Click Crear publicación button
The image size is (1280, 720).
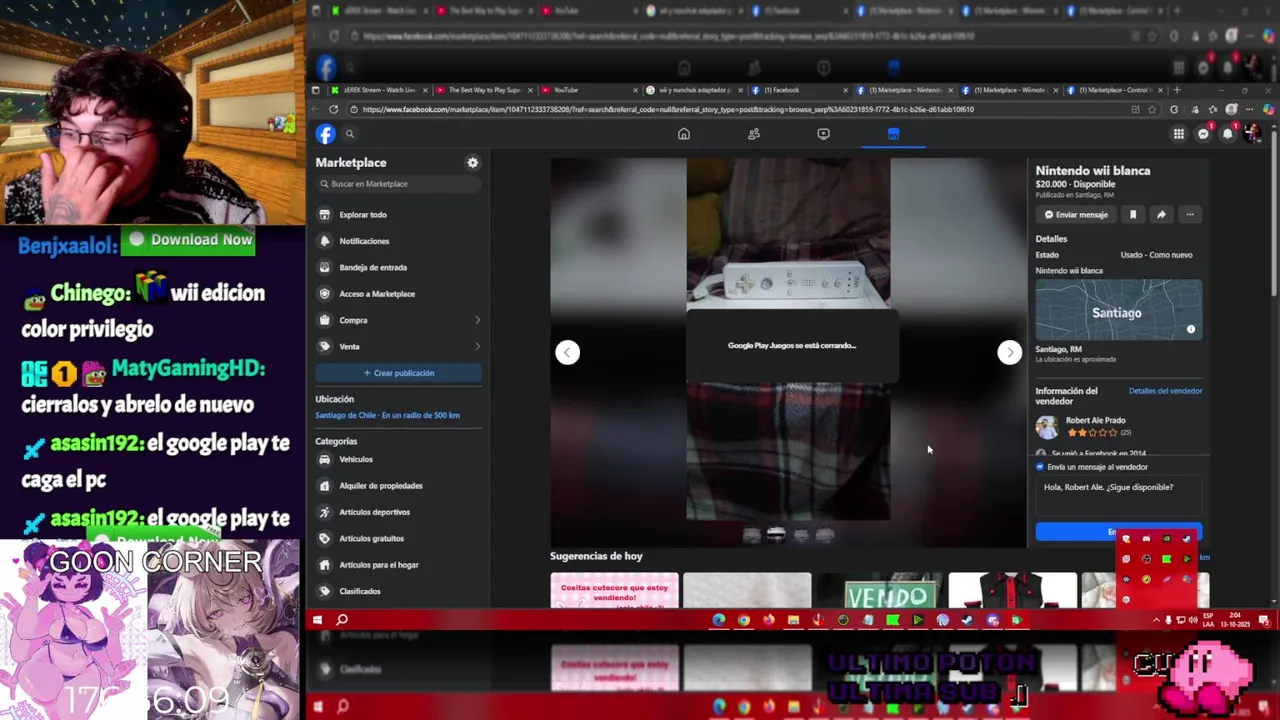tap(398, 373)
